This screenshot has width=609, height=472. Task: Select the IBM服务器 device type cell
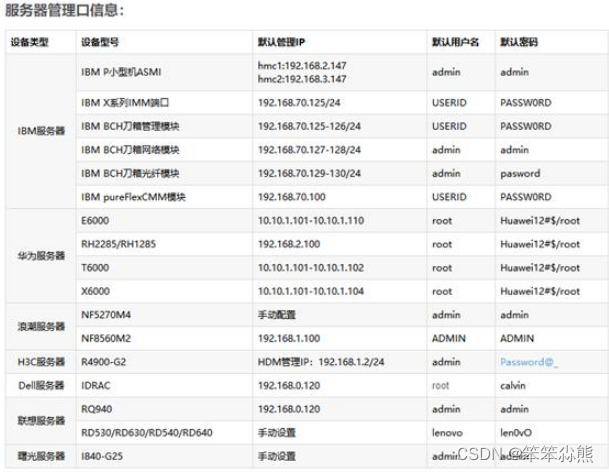click(41, 131)
